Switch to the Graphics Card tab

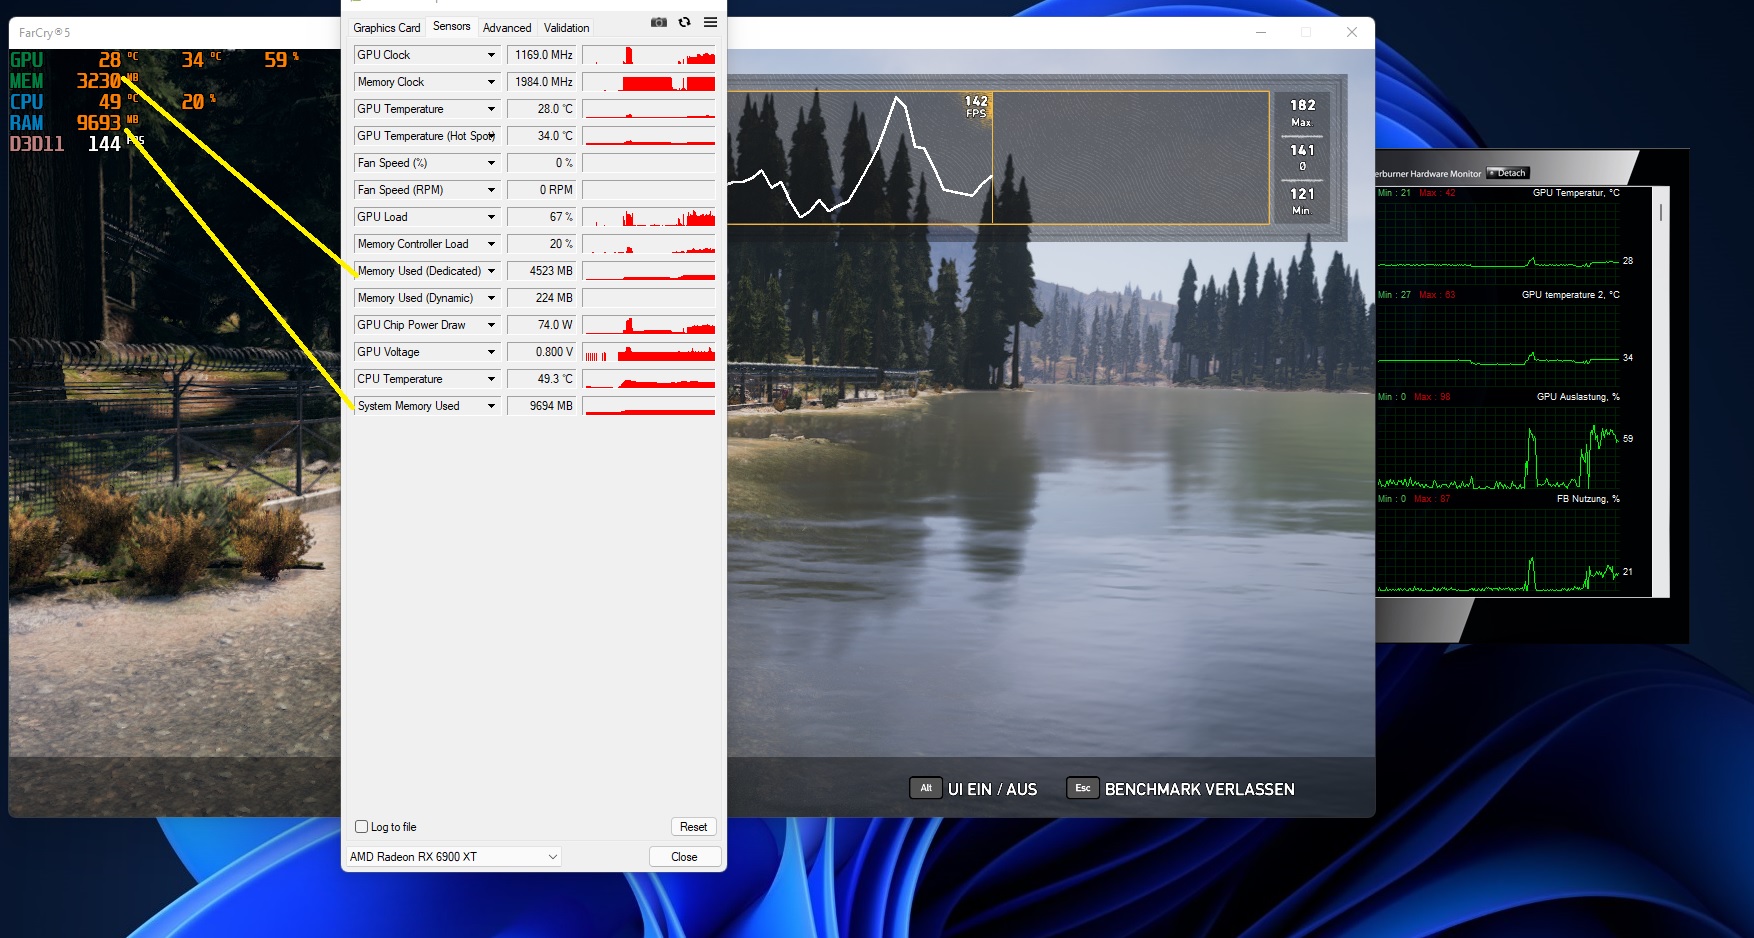point(387,28)
